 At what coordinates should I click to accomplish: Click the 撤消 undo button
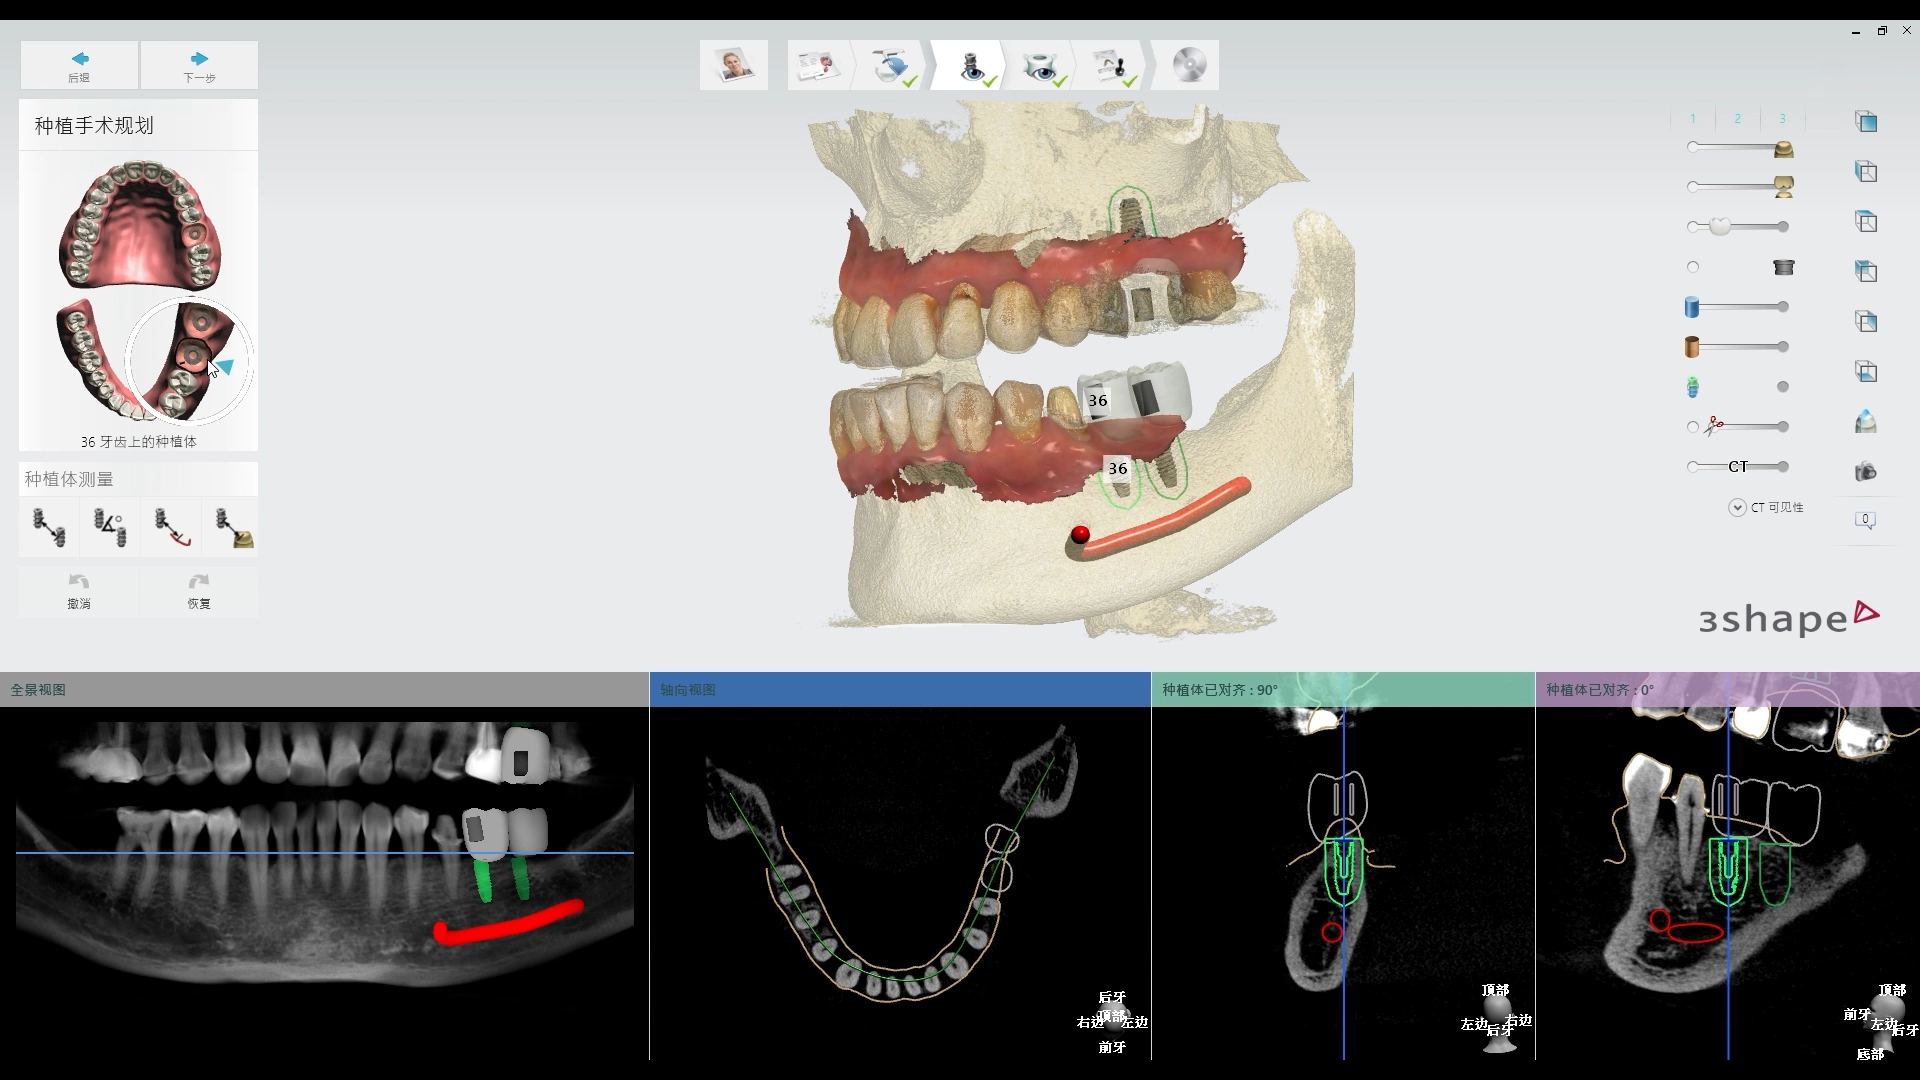[x=79, y=591]
